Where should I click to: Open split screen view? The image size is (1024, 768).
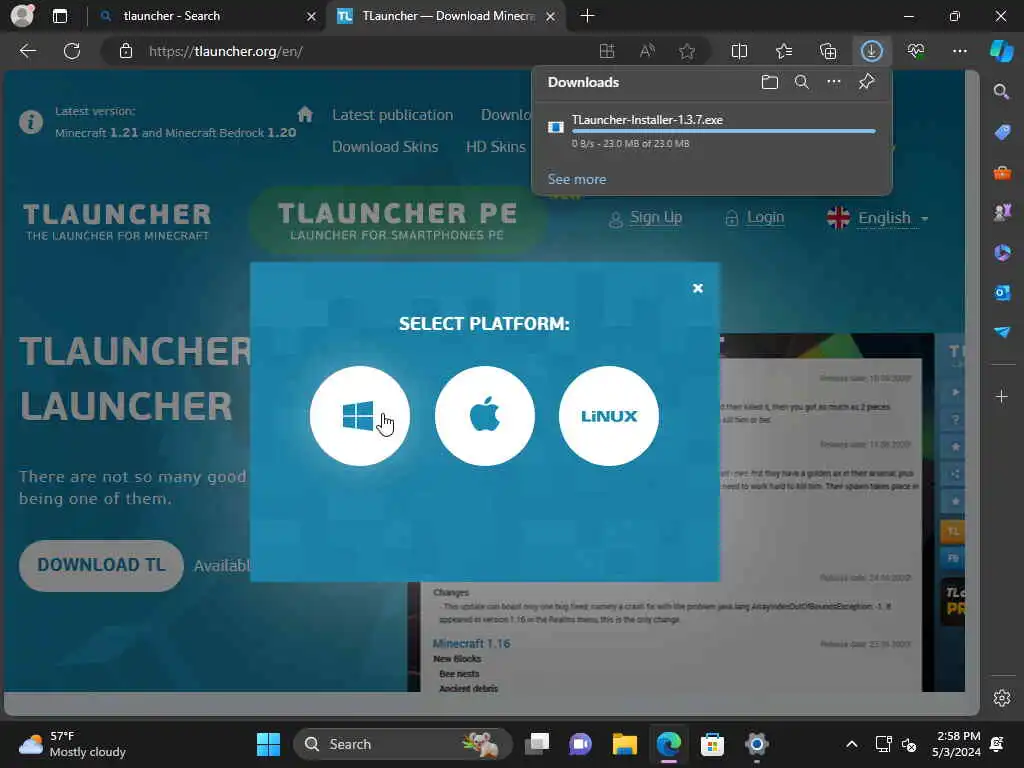point(739,51)
